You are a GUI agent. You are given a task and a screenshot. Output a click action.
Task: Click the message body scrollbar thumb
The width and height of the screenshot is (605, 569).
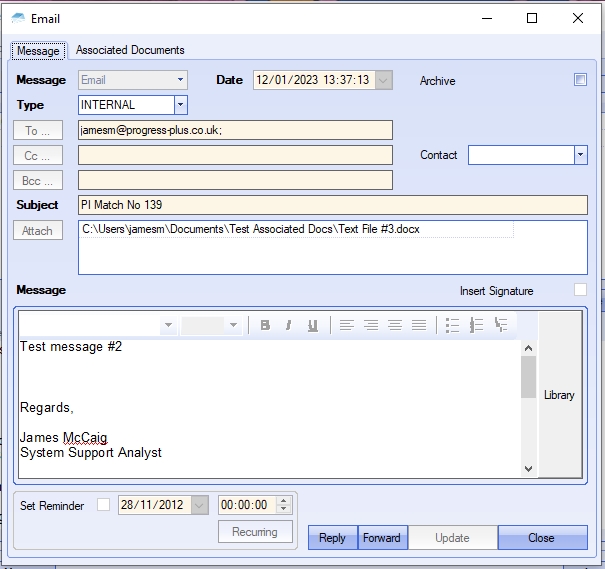[528, 377]
